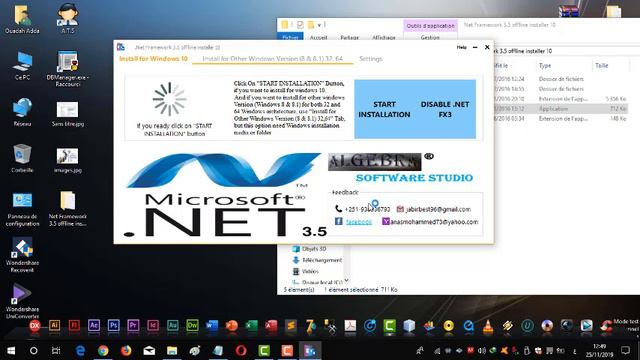Click the DISABLE .NET FX3 button
Viewport: 640px width, 360px height.
coord(444,109)
